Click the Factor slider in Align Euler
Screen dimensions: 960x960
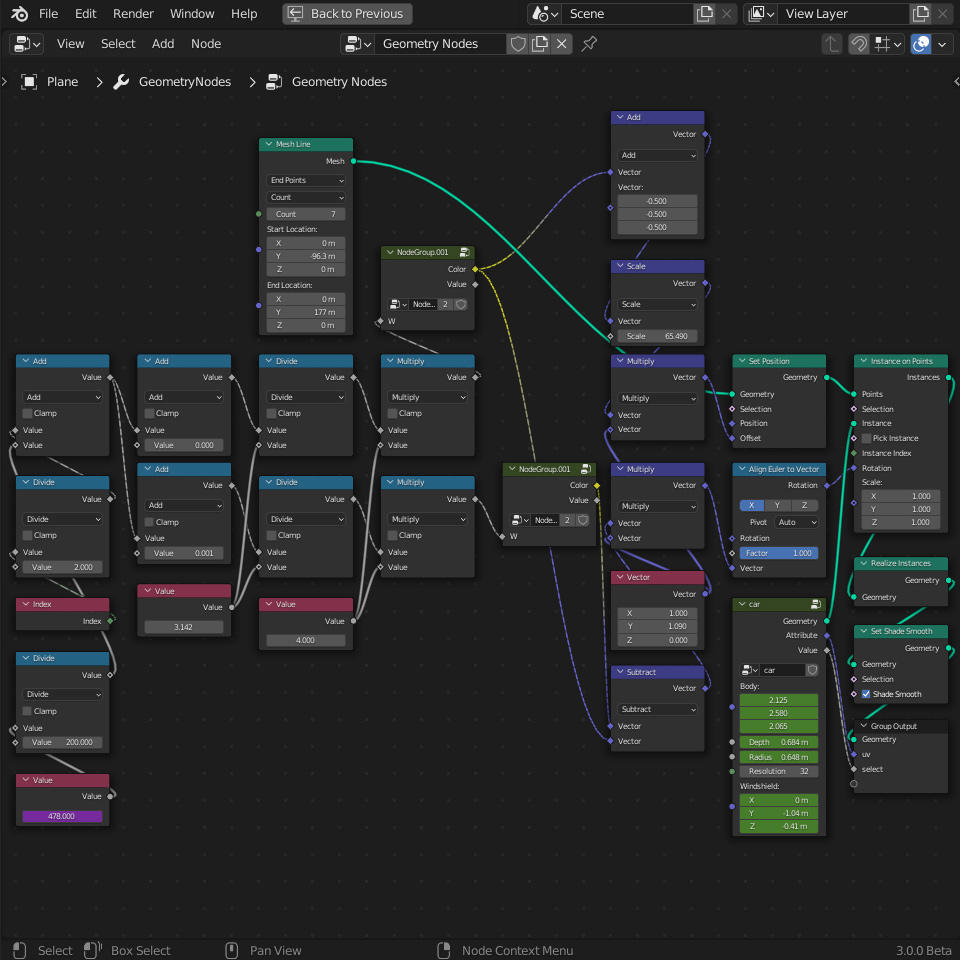tap(778, 553)
